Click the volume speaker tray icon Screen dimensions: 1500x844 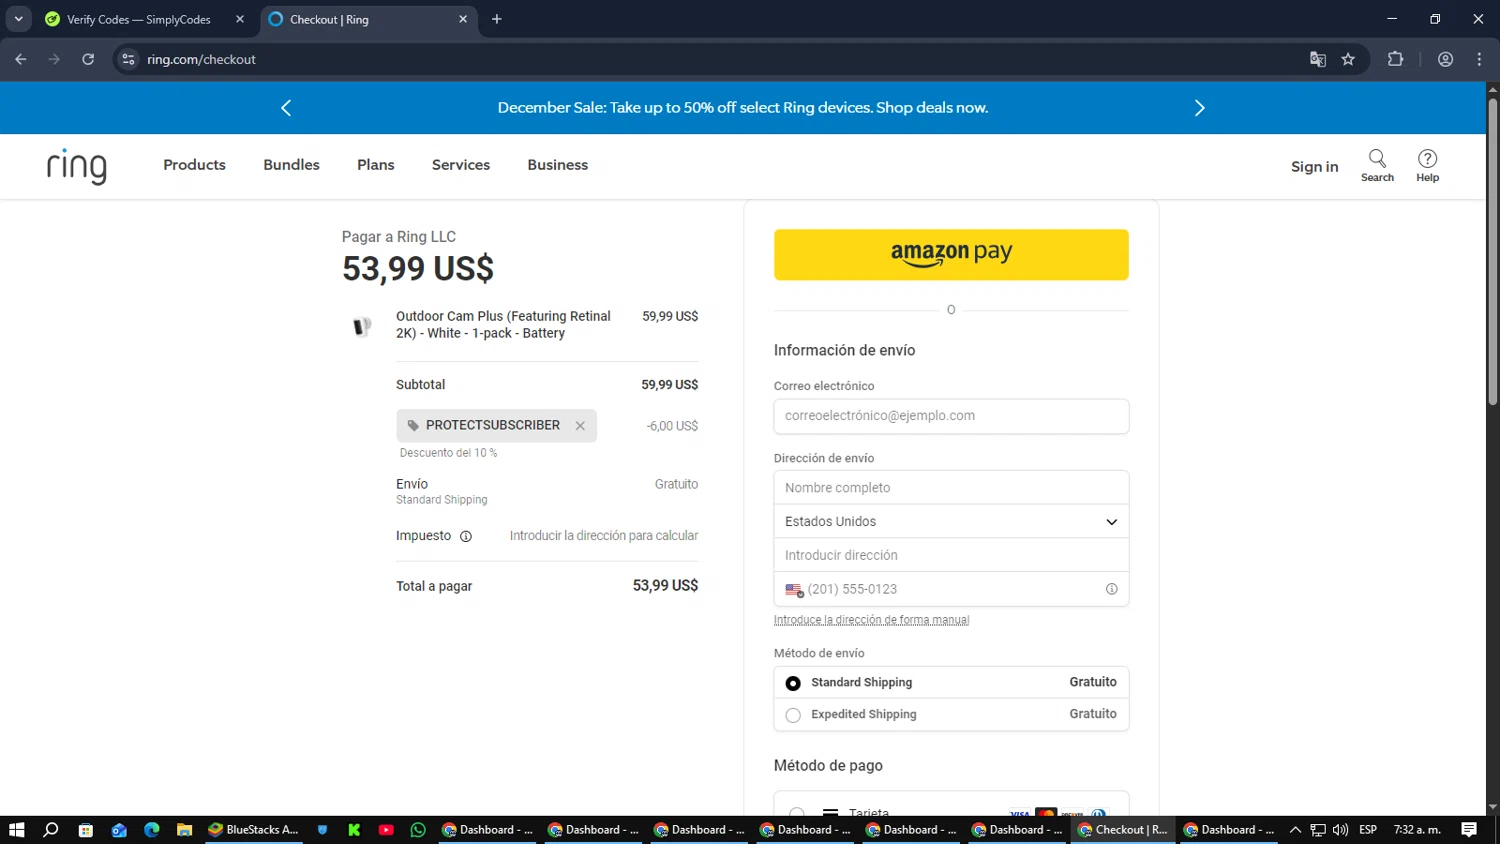click(x=1340, y=830)
